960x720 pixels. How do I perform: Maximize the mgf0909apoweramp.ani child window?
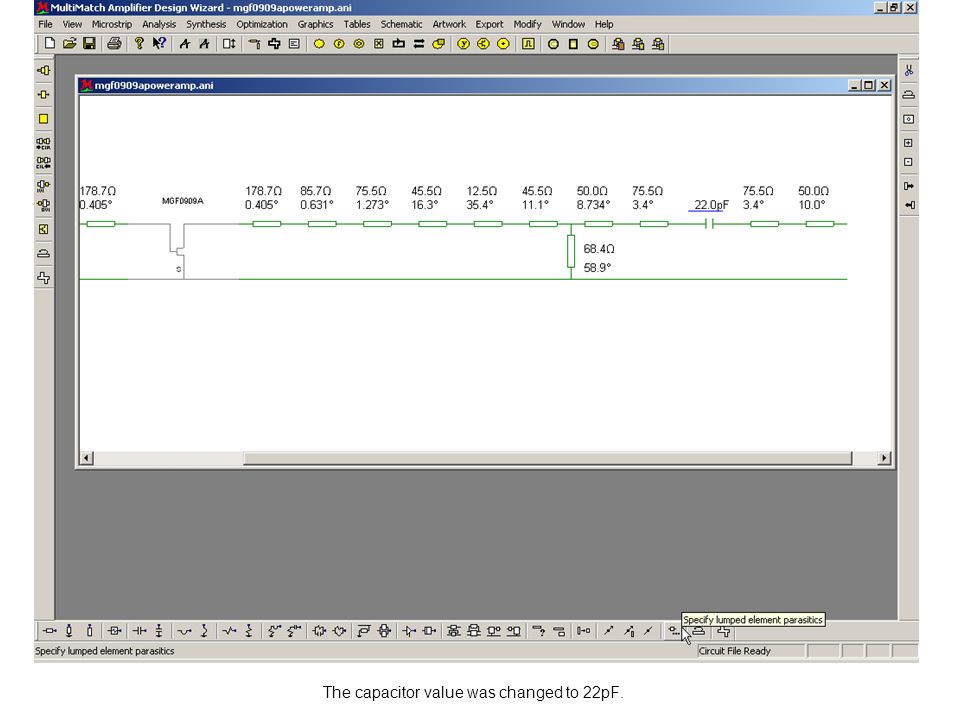tap(868, 85)
